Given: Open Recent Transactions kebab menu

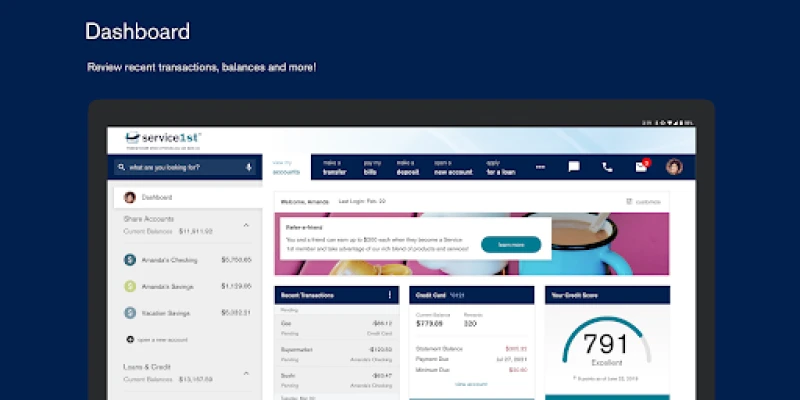Looking at the screenshot, I should point(390,295).
